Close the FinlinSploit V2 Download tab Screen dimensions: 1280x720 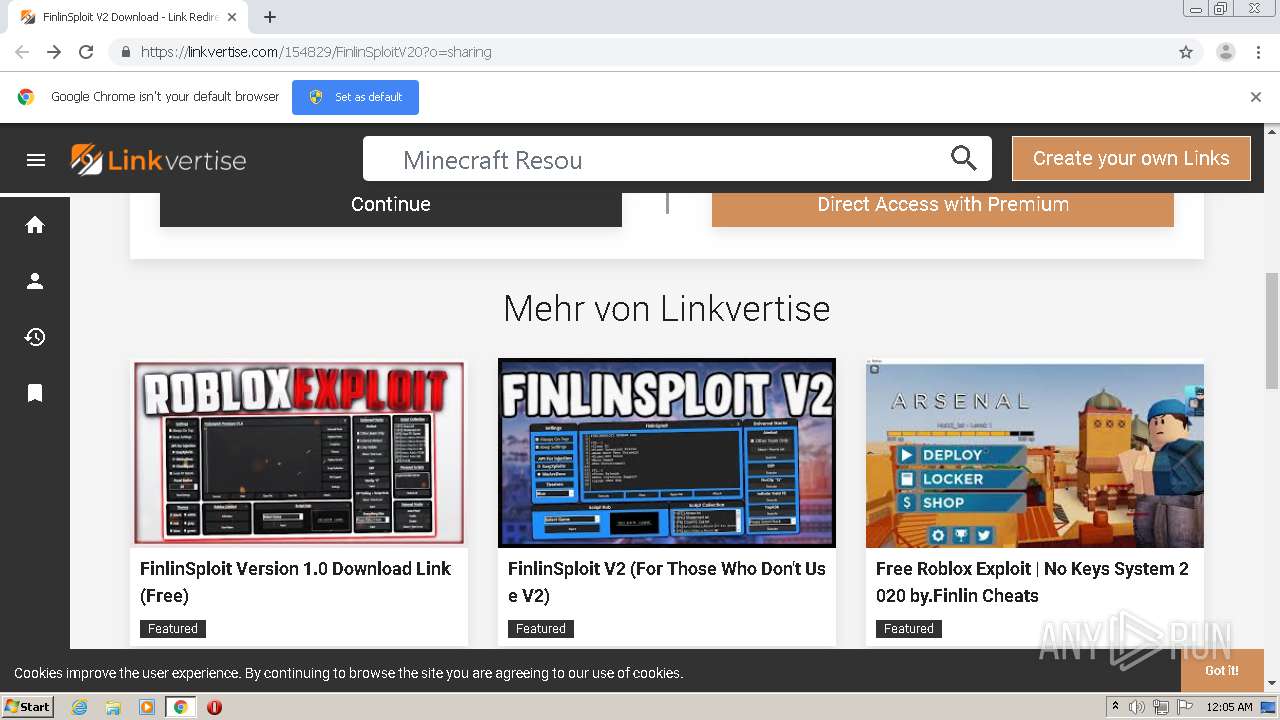tap(232, 17)
